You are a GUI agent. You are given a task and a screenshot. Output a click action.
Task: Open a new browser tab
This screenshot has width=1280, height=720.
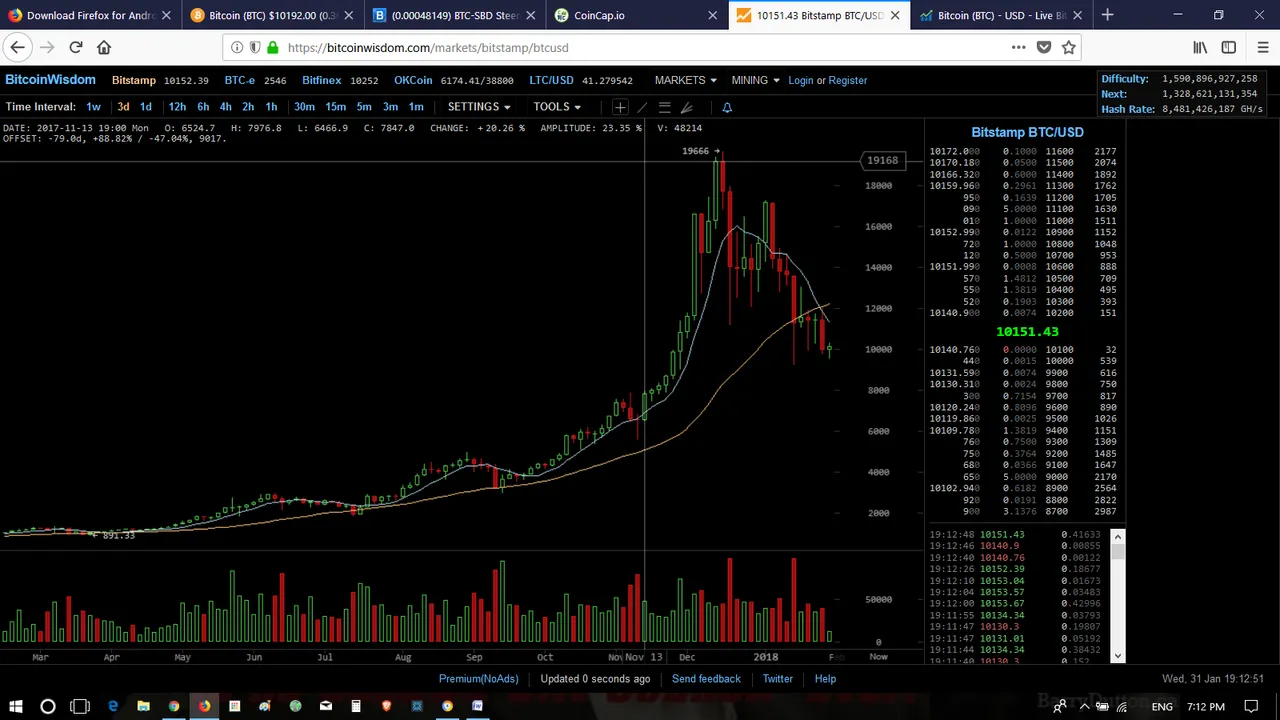click(x=1107, y=15)
